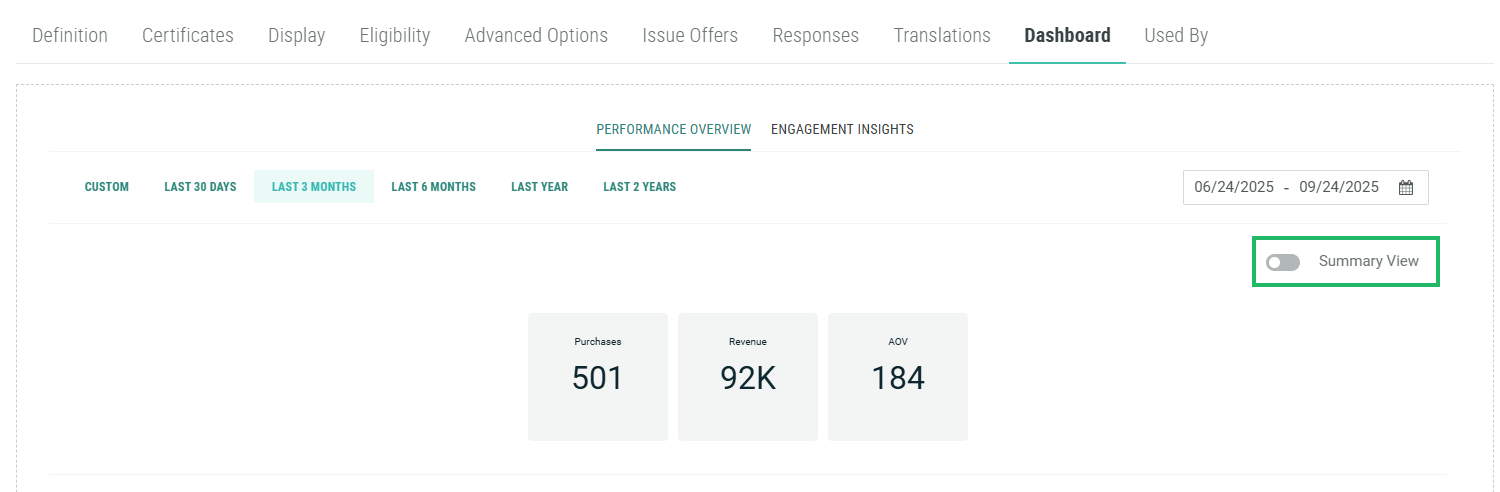Switch to the Issue Offers tab

(690, 35)
